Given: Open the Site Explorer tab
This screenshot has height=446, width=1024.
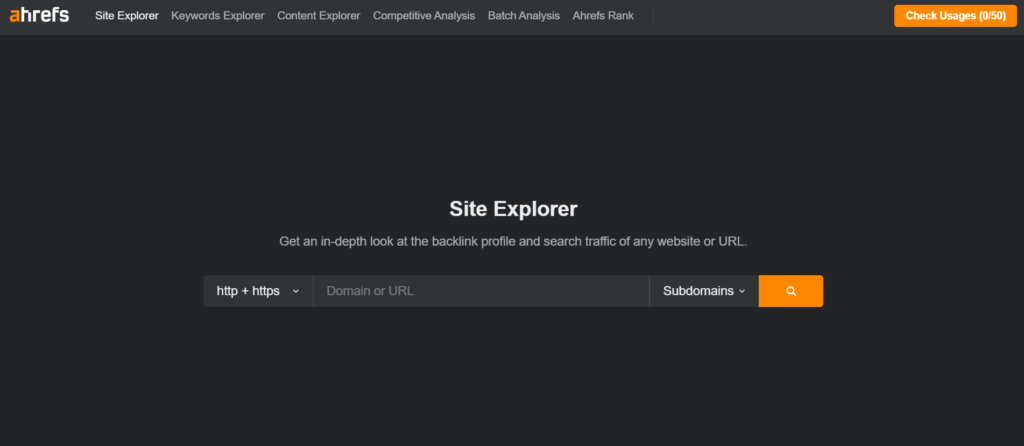Looking at the screenshot, I should tap(127, 16).
